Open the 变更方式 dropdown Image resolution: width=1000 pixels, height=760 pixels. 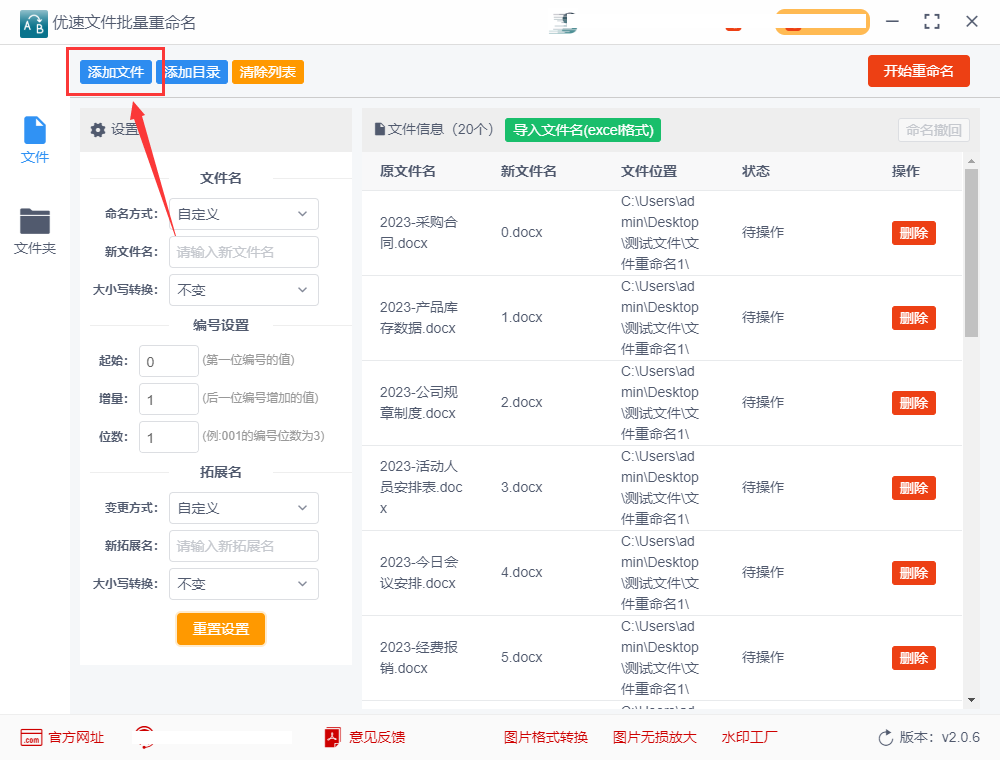point(244,508)
